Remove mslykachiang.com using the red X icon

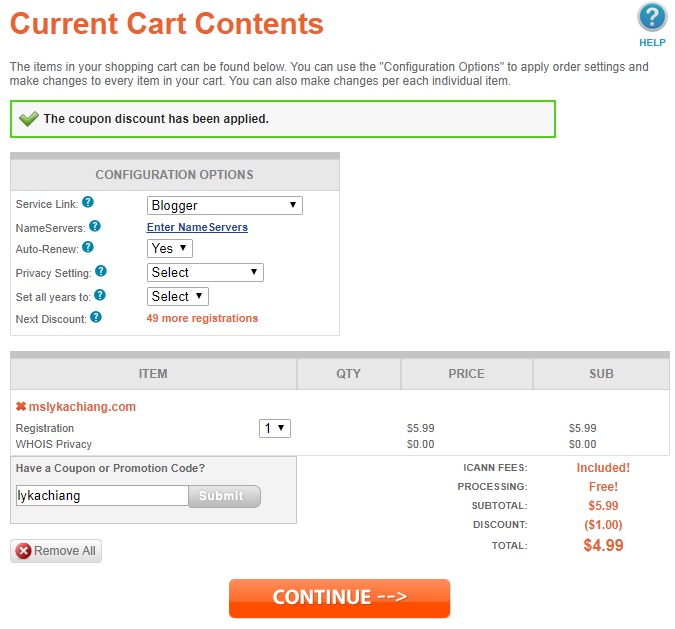point(21,407)
